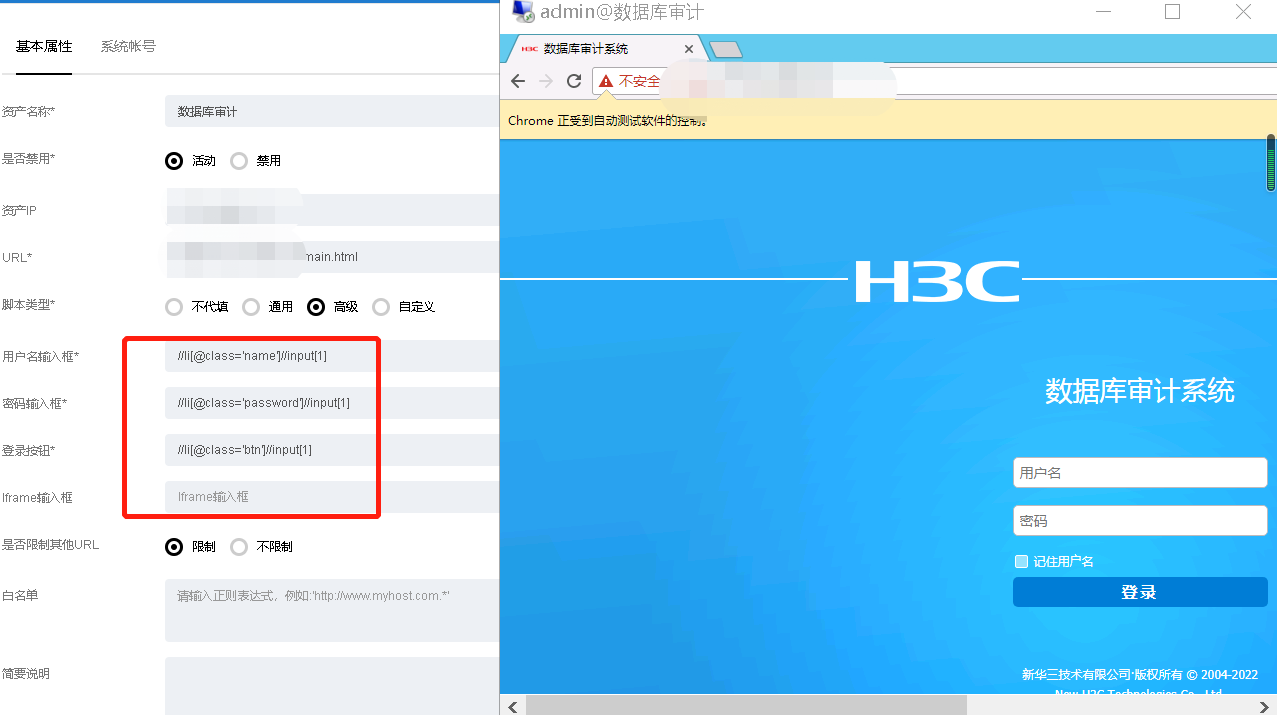Screen dimensions: 1277x715
Task: Click the horizontal scrollbar thumb
Action: [746, 706]
